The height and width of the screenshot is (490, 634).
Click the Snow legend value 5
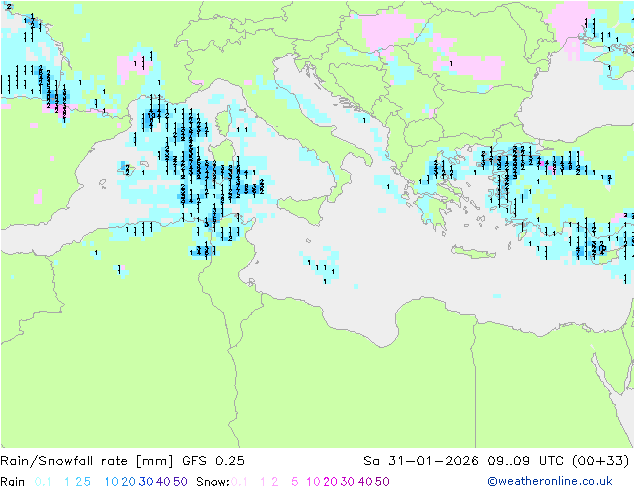pyautogui.click(x=295, y=482)
